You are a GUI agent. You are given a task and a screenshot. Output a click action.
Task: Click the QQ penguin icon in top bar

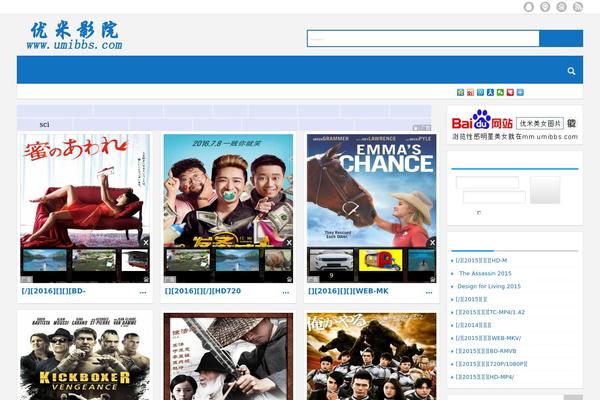click(x=528, y=7)
